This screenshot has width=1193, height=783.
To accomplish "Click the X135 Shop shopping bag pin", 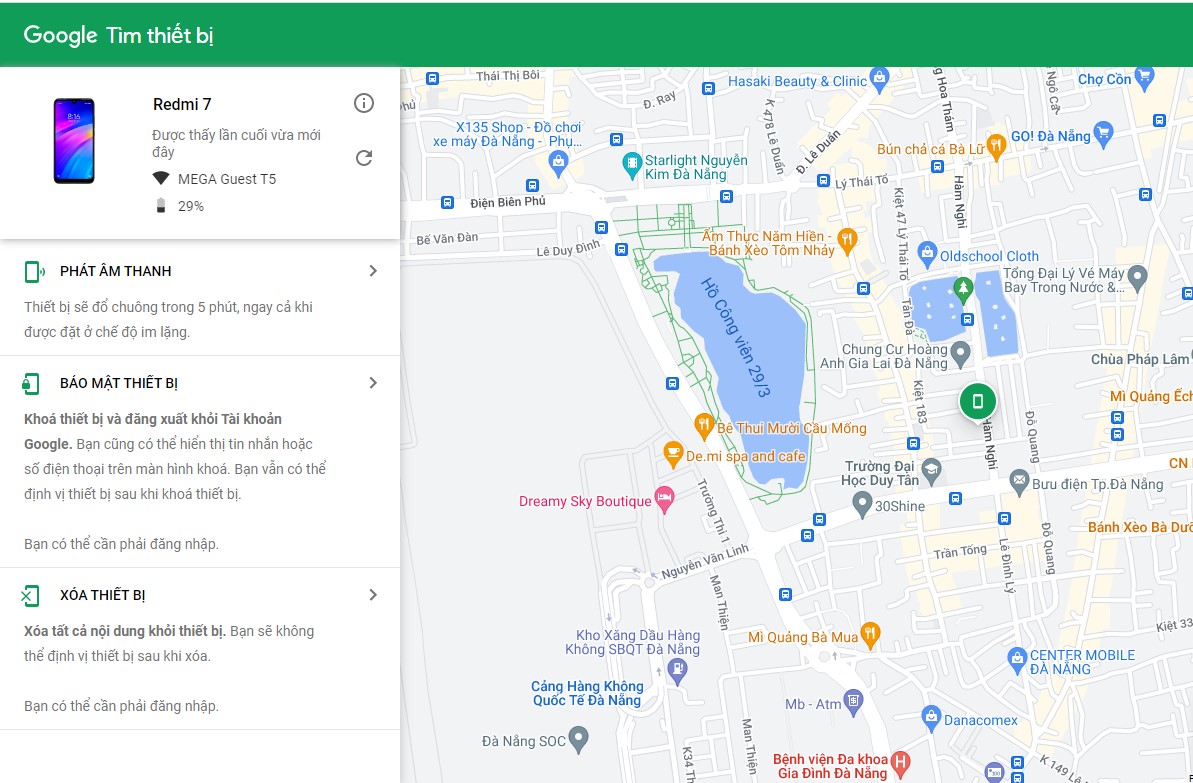I will [558, 164].
